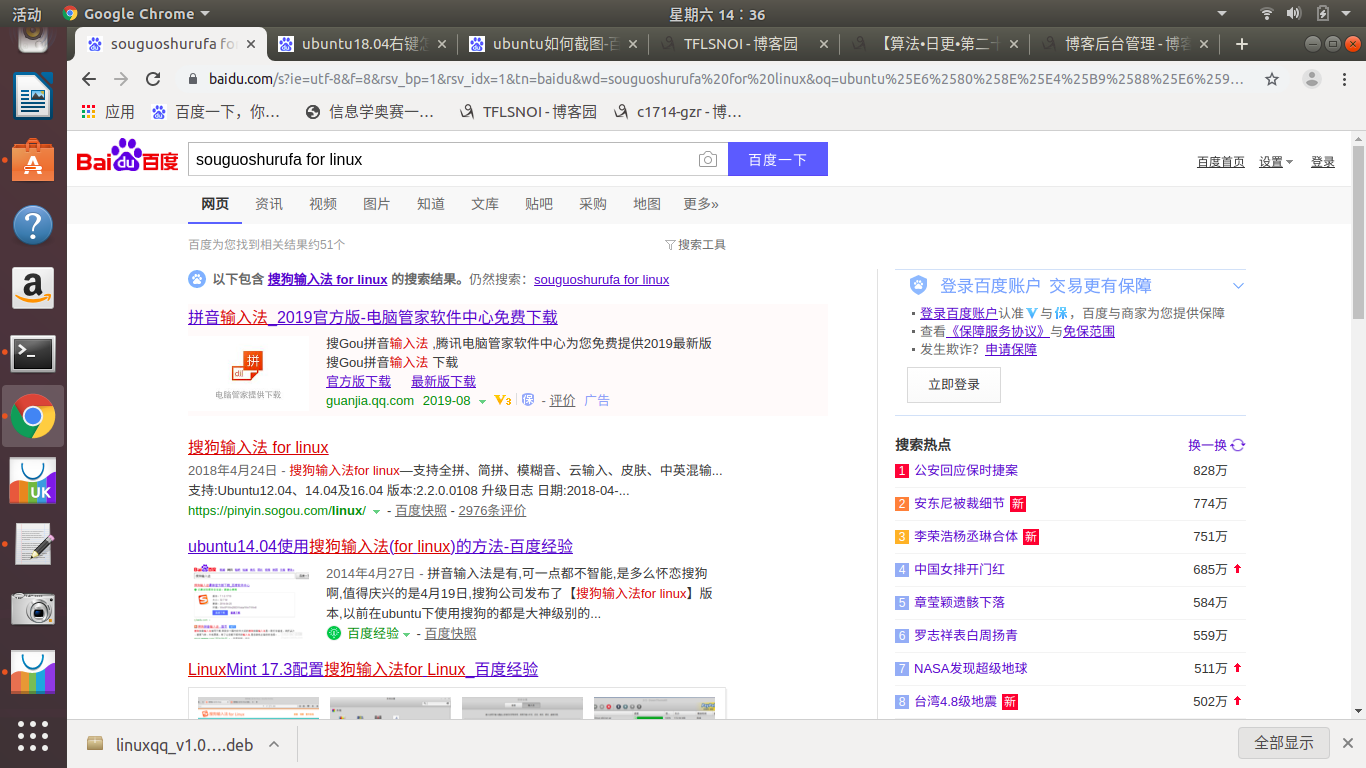Viewport: 1366px width, 768px height.
Task: Refresh hot searches with the 换一换 icon
Action: (x=1238, y=445)
